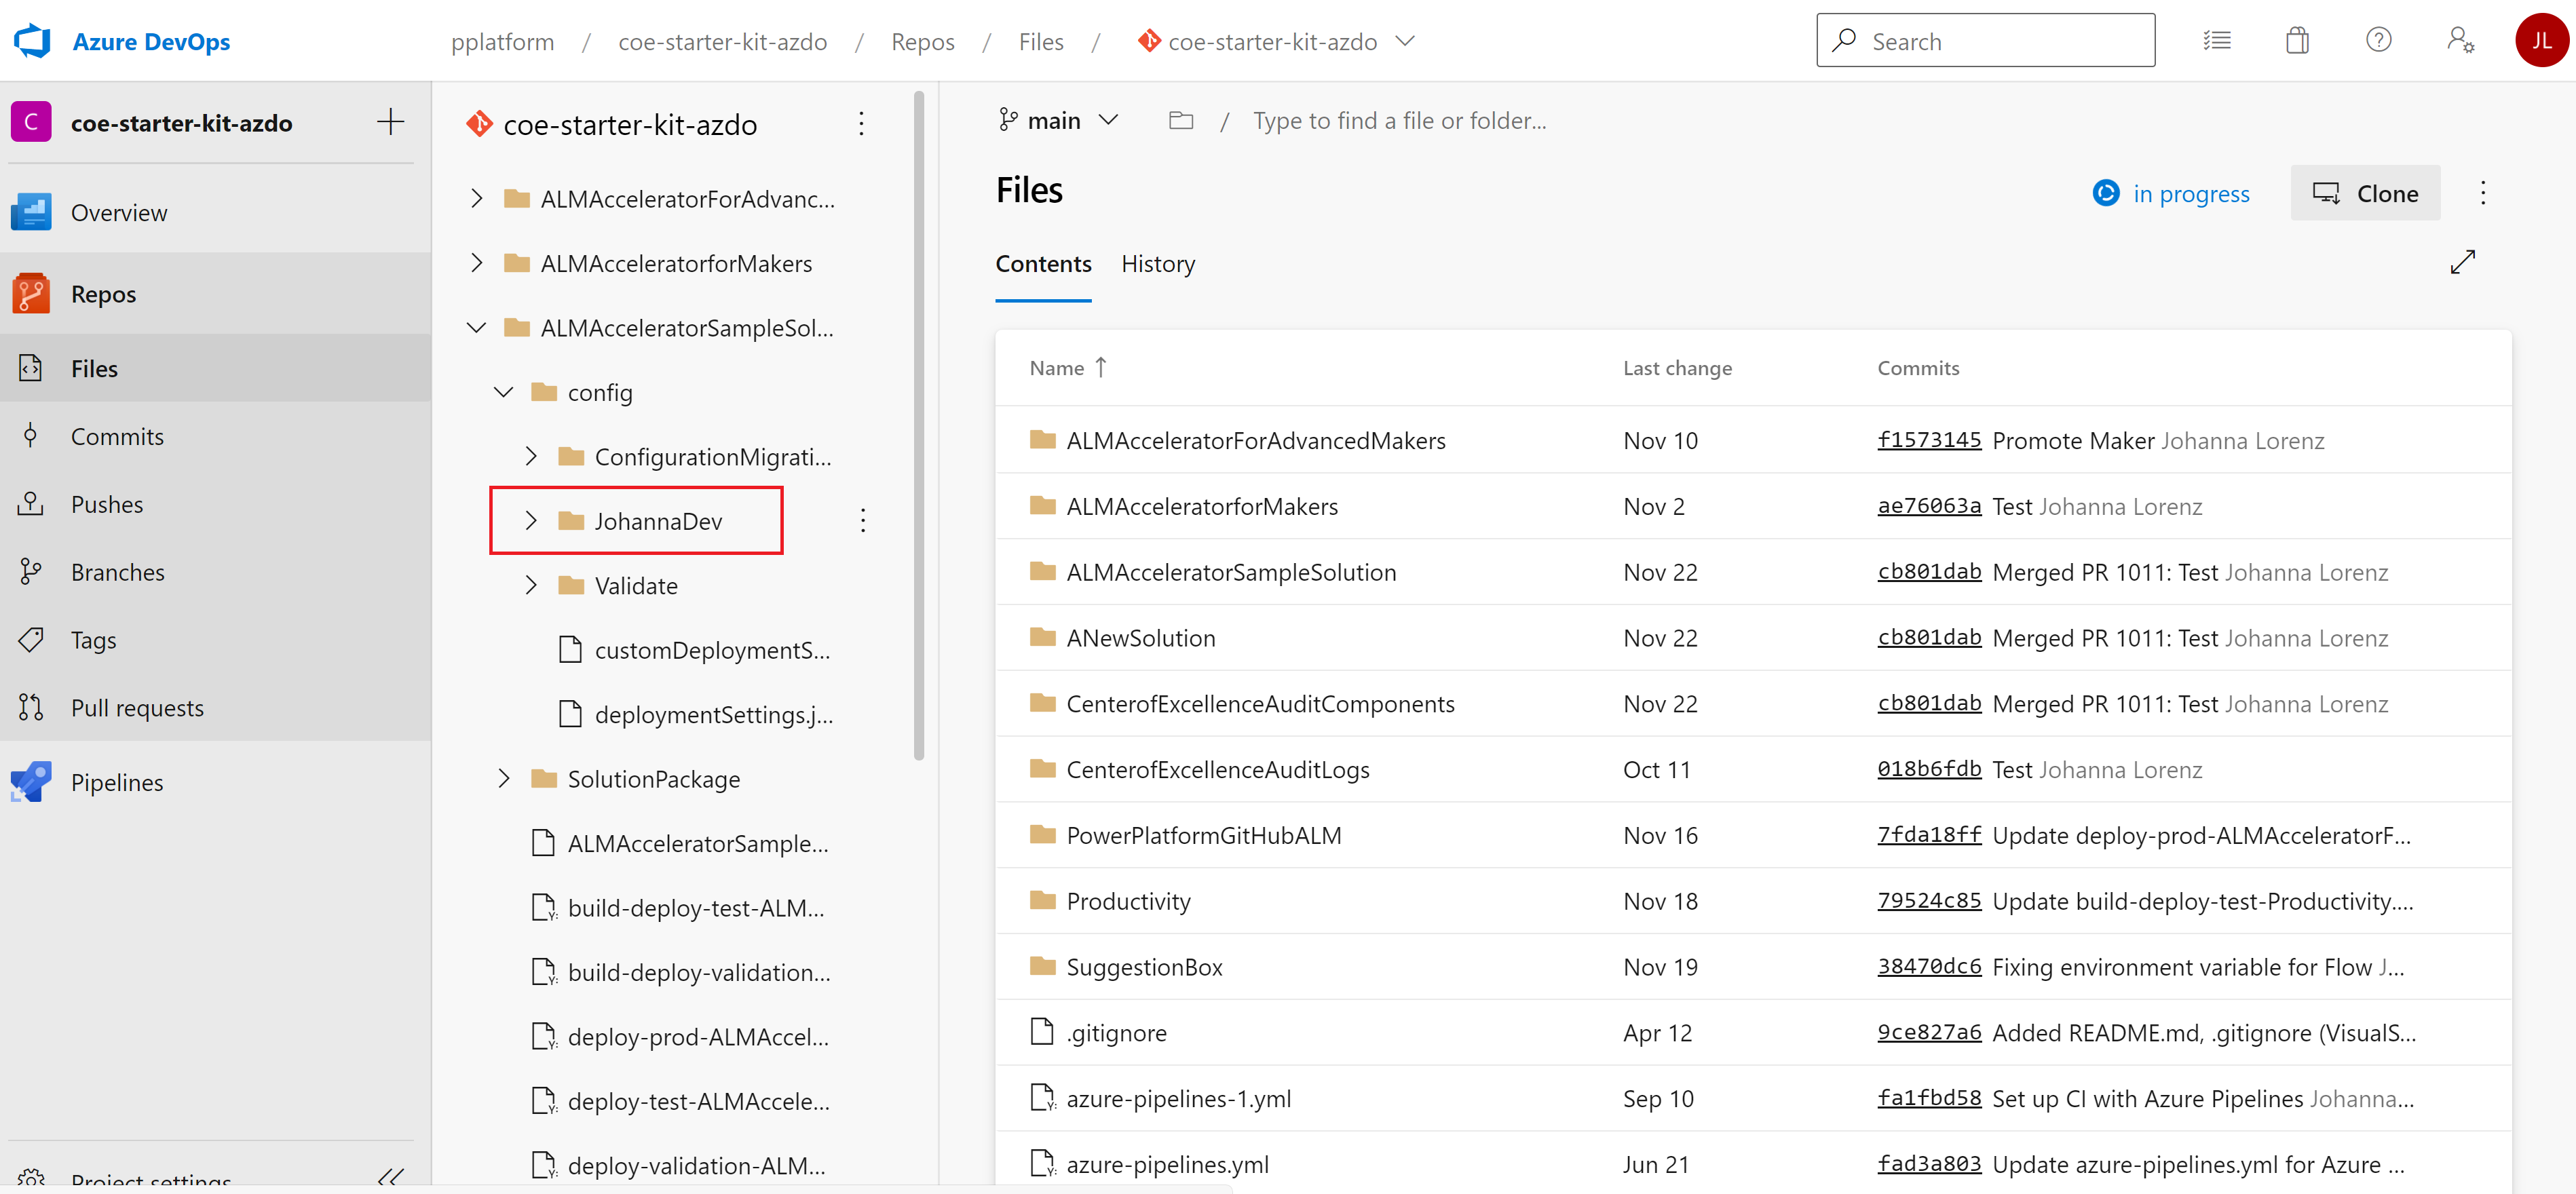Click the three-dot menu for repository

[861, 123]
